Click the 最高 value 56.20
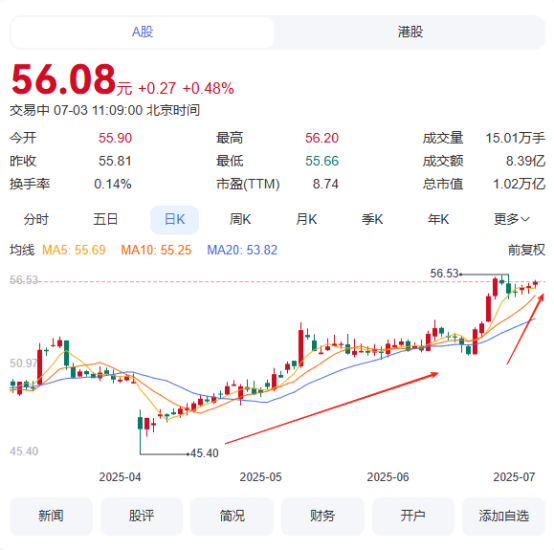 point(322,138)
